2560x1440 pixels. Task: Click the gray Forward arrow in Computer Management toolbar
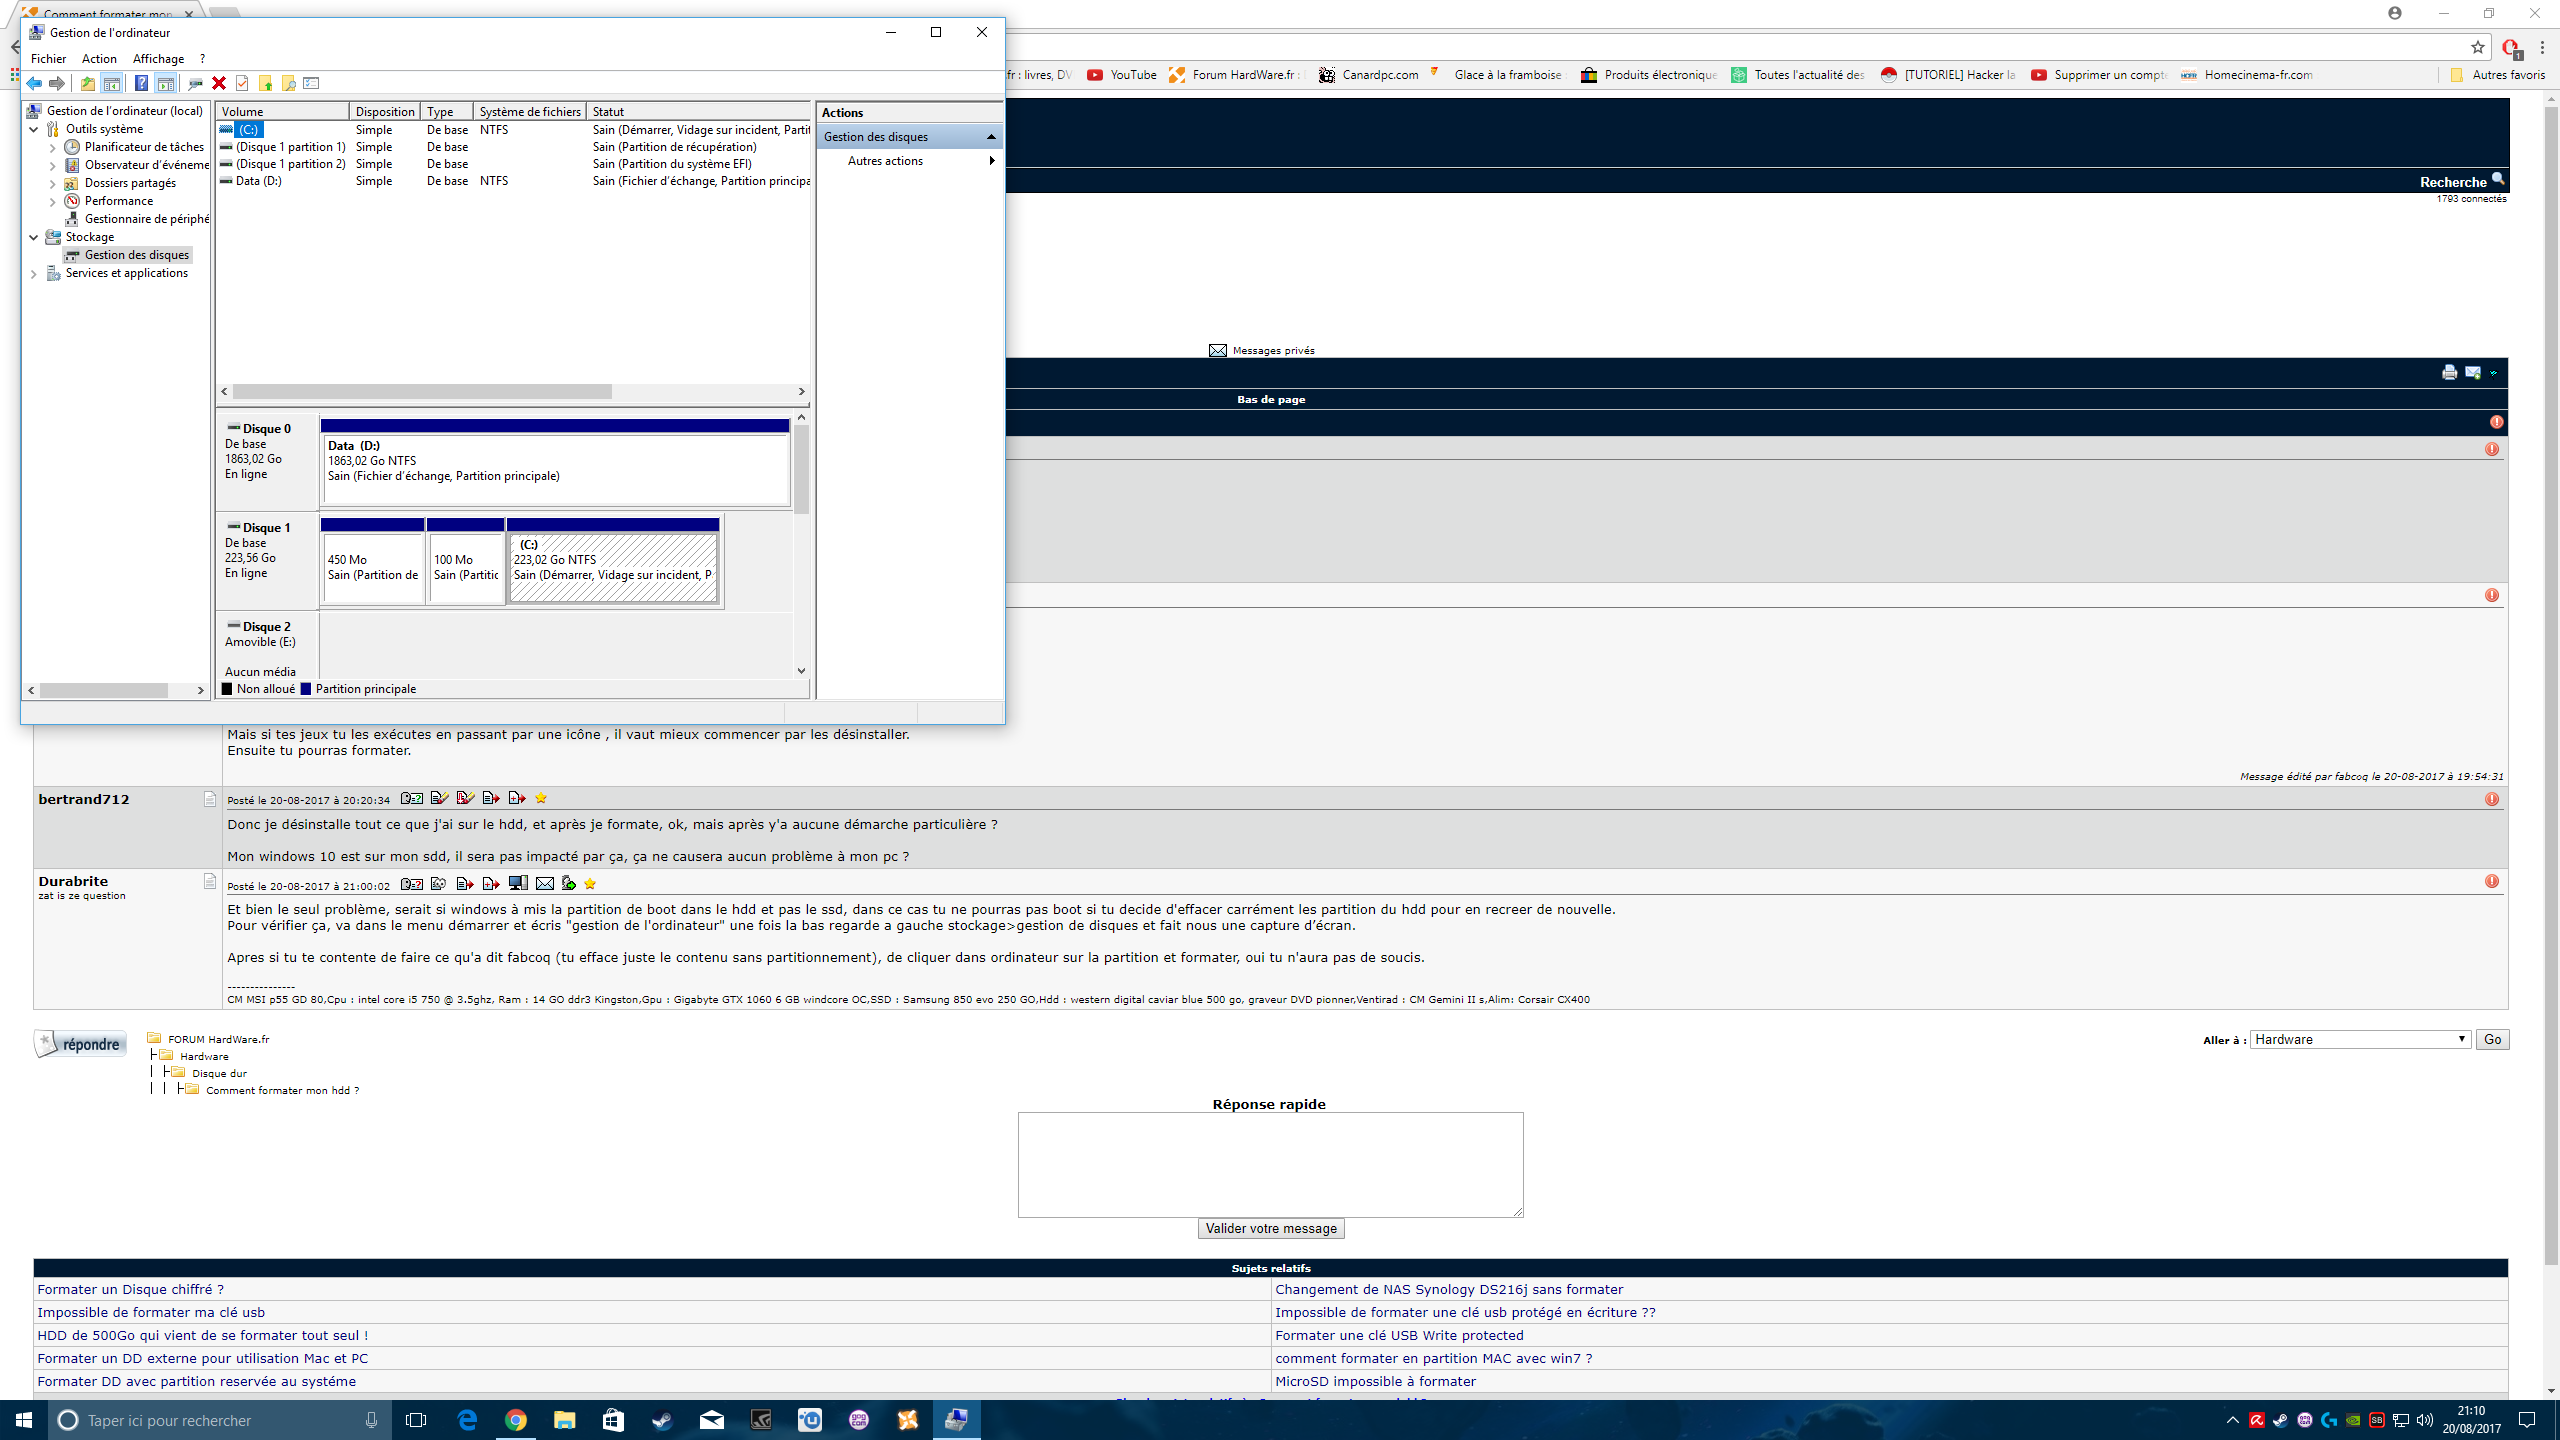pyautogui.click(x=57, y=83)
